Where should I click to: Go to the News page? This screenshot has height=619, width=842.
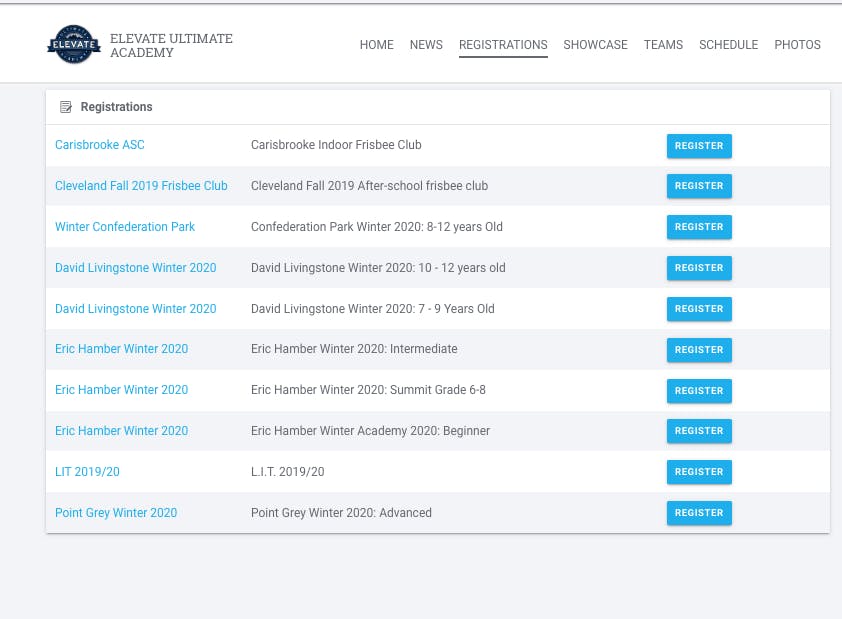point(426,45)
